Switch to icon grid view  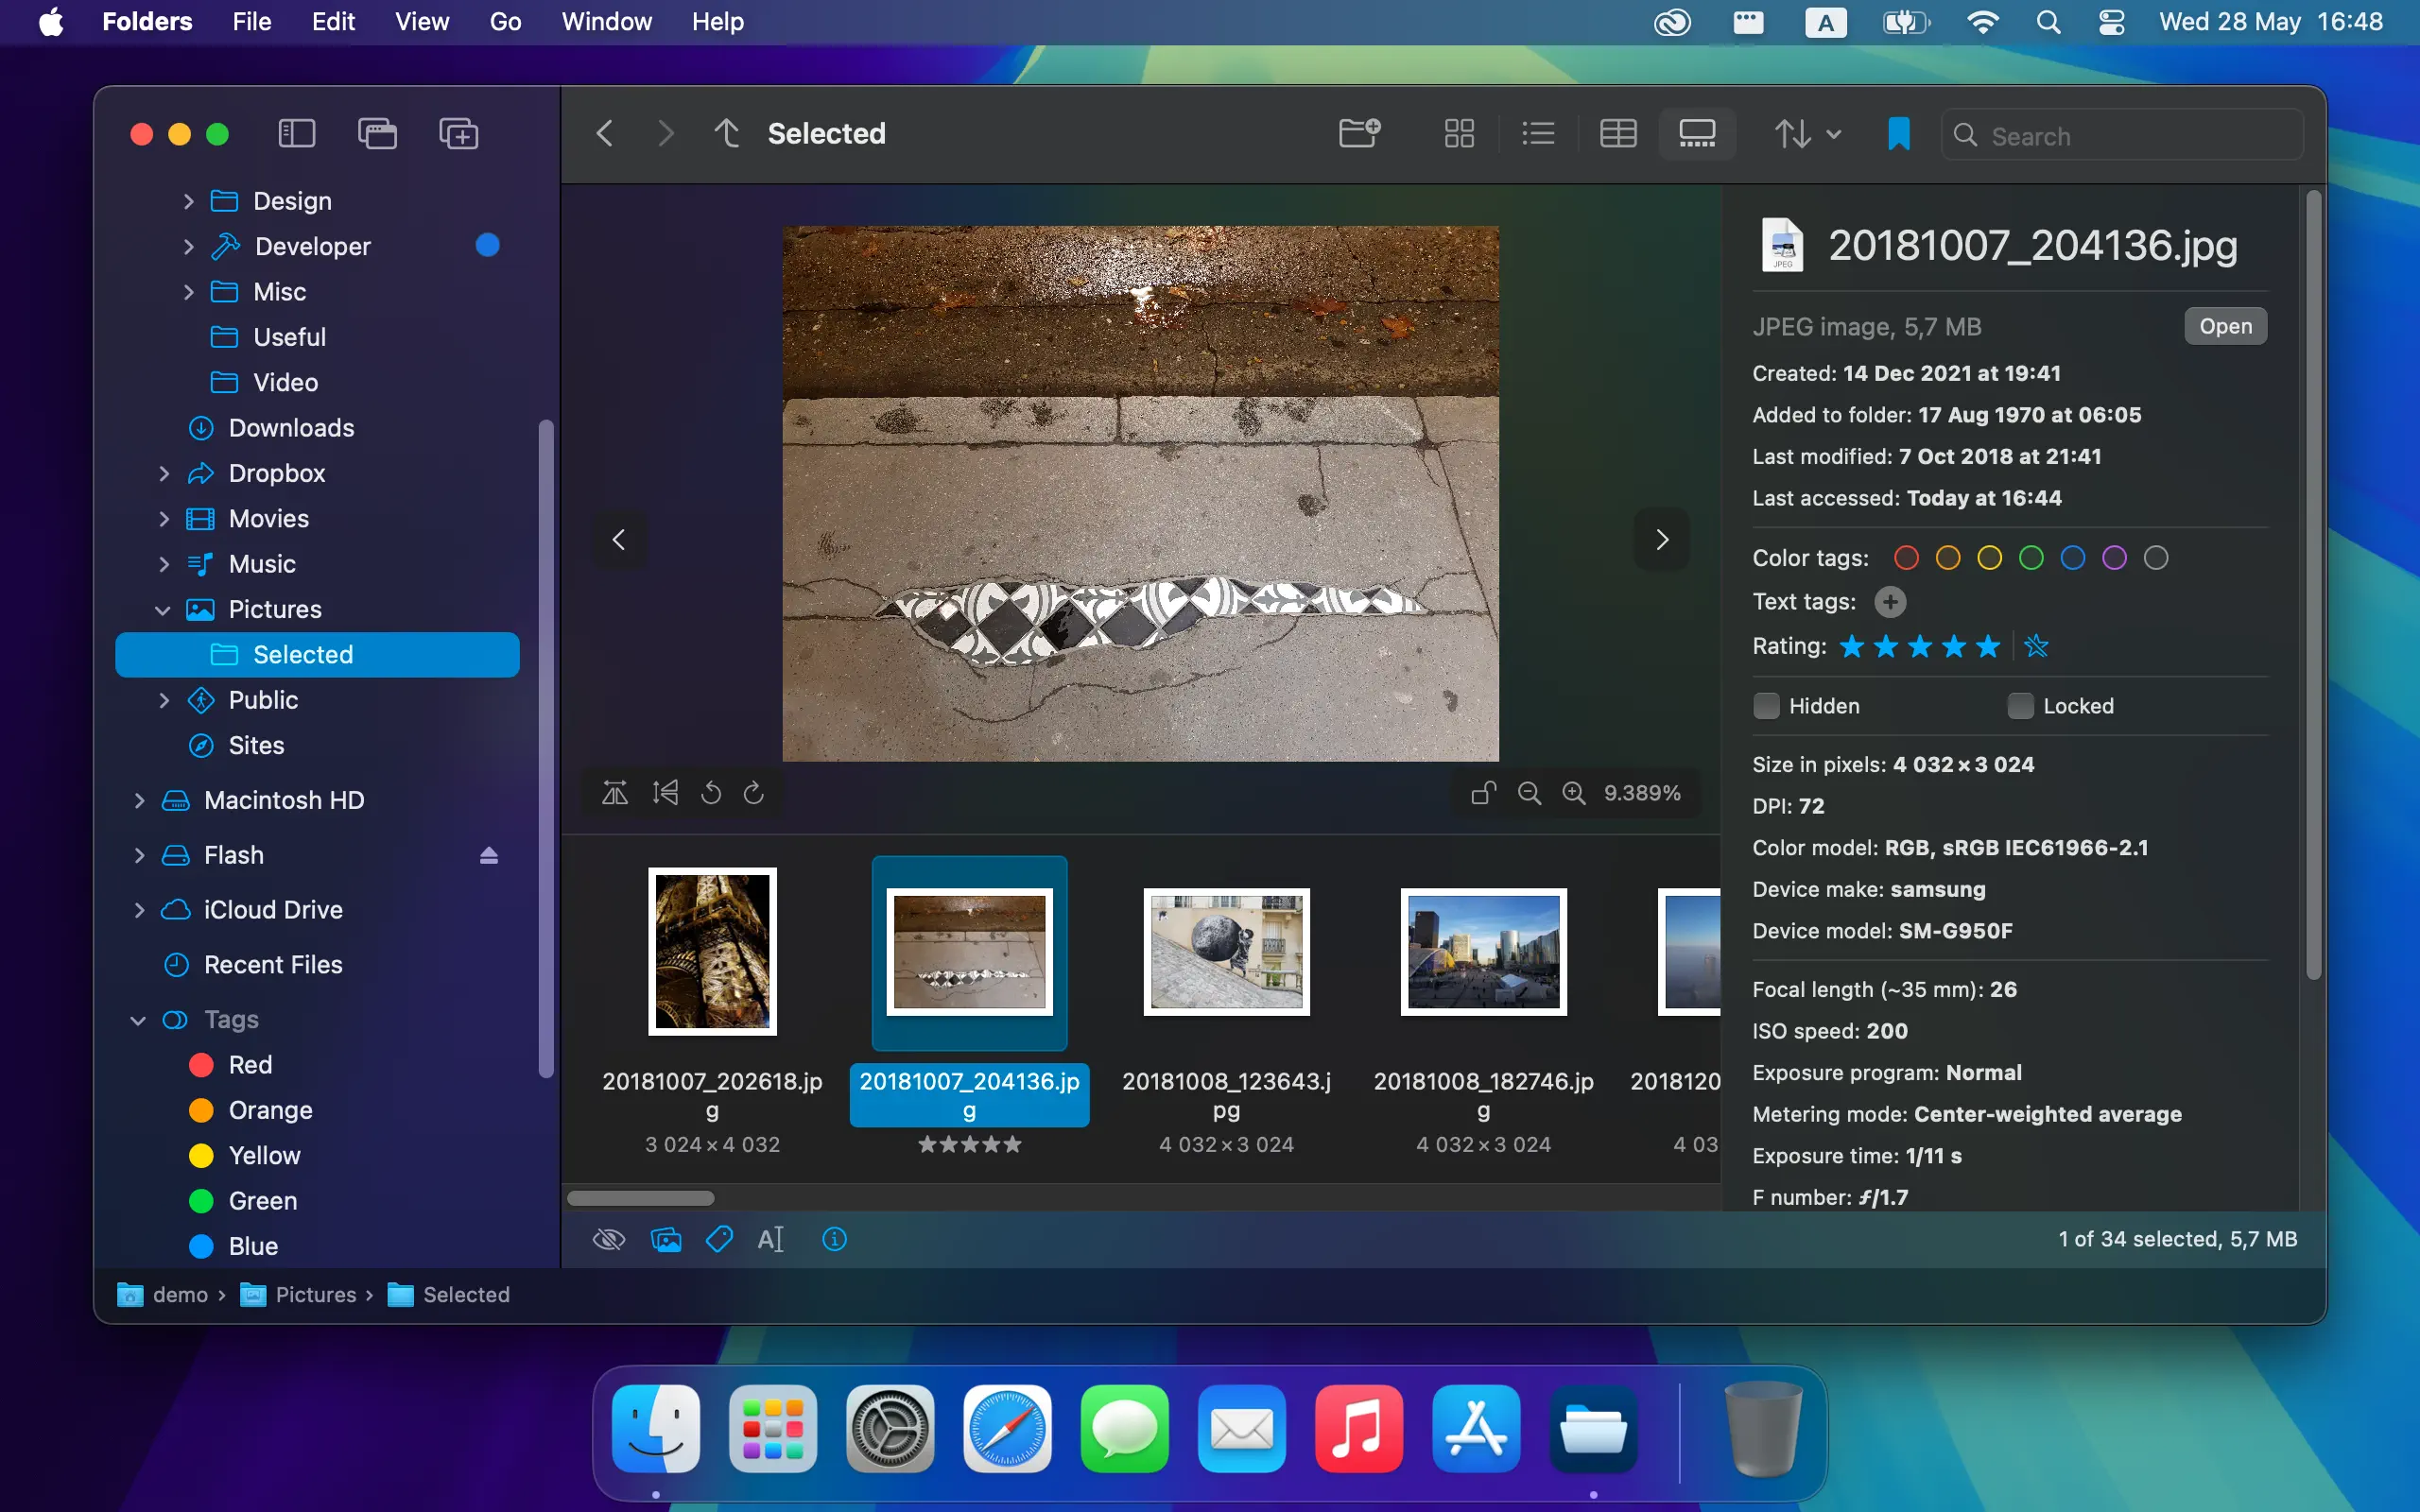click(1459, 133)
